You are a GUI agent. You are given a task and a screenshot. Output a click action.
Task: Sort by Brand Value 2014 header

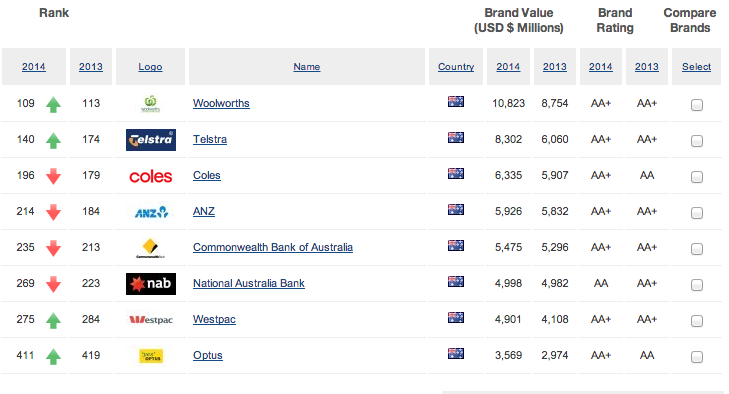click(508, 67)
